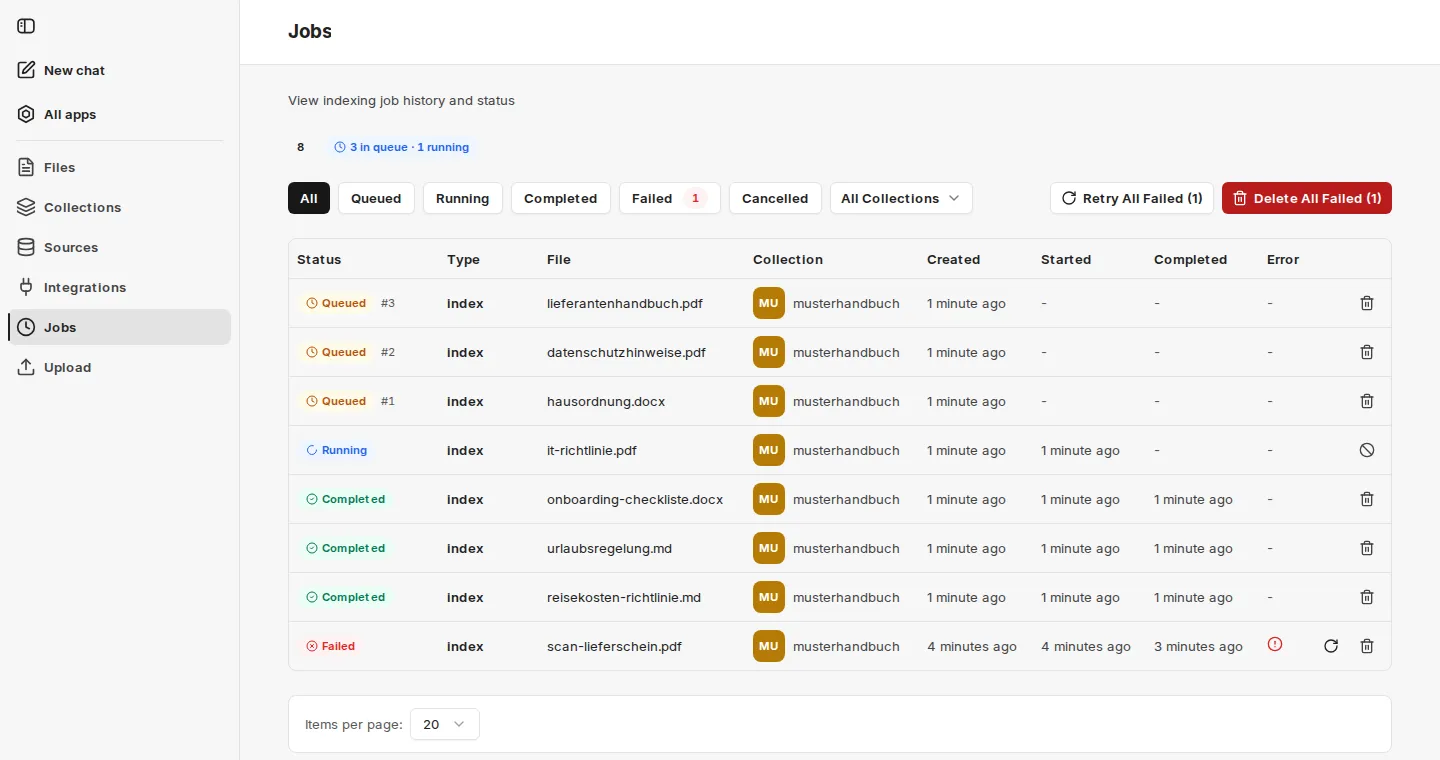Delete the datenschutzhinweise.pdf job

tap(1367, 352)
